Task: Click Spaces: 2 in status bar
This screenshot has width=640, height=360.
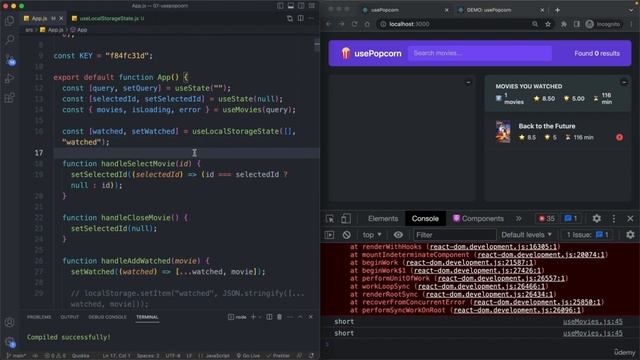Action: [x=148, y=356]
